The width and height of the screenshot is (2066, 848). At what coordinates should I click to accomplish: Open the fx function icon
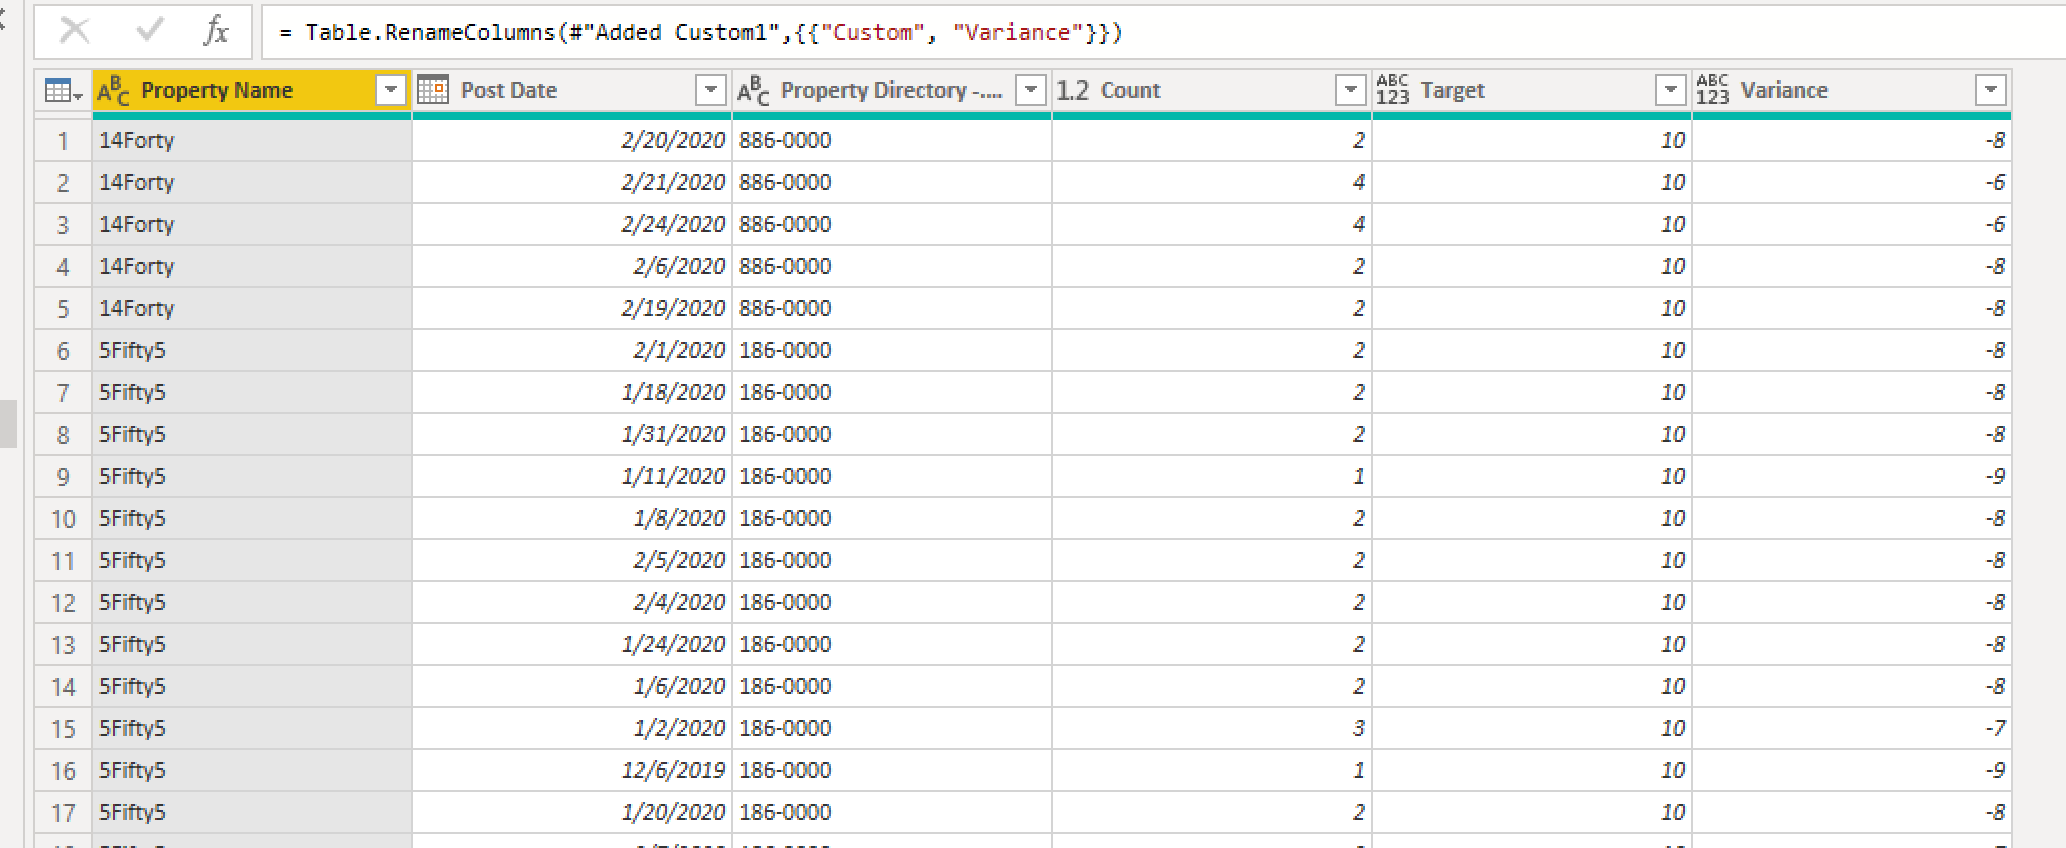pos(215,31)
